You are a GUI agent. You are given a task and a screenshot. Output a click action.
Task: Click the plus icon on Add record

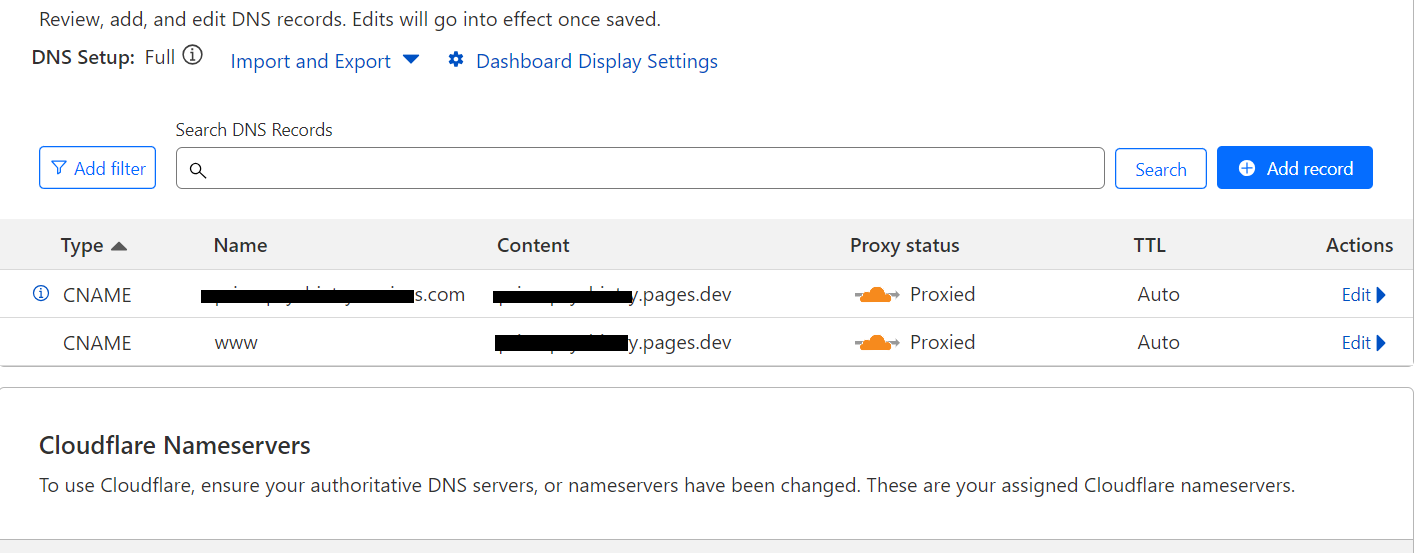pyautogui.click(x=1247, y=168)
